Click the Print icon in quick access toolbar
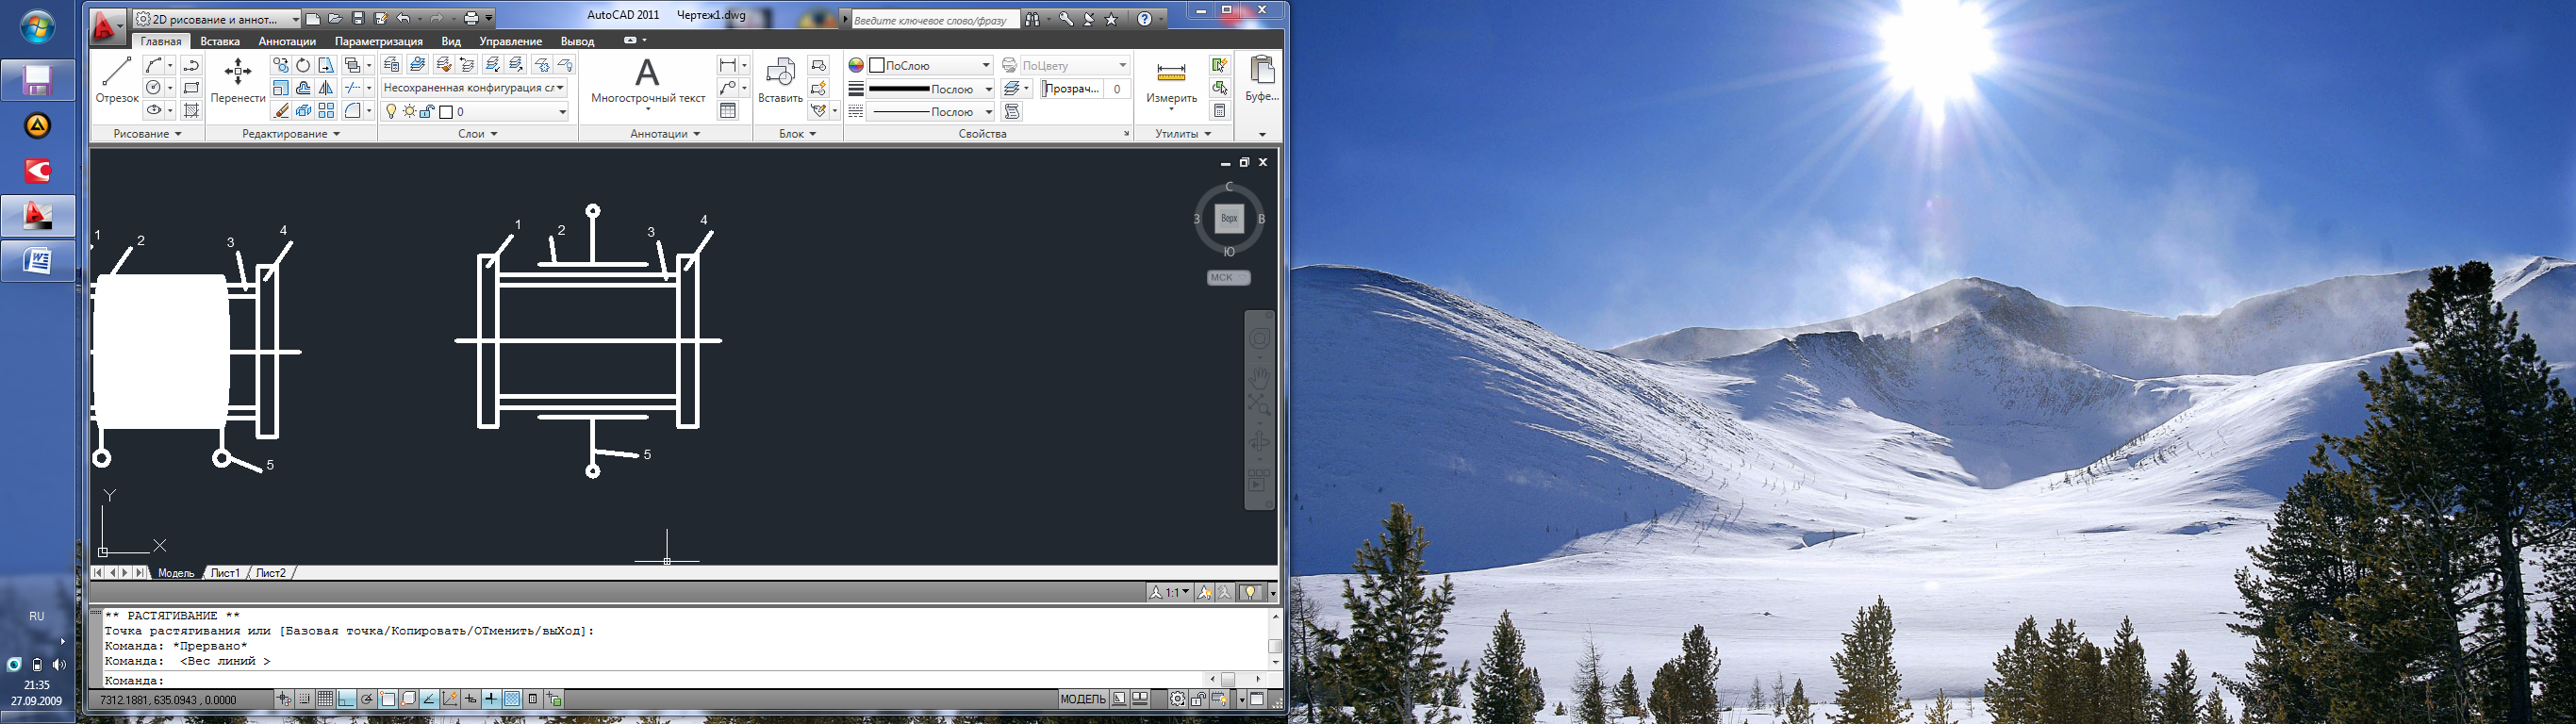The width and height of the screenshot is (2576, 724). tap(471, 18)
